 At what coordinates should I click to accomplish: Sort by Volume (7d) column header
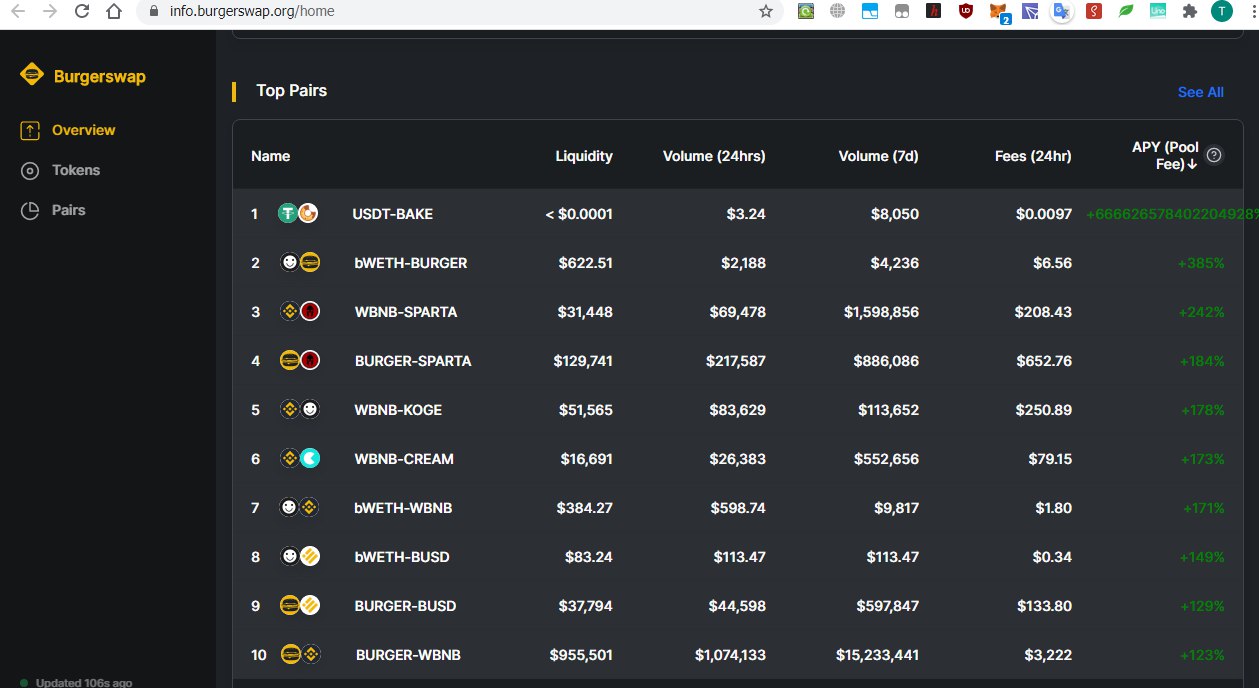(x=878, y=156)
